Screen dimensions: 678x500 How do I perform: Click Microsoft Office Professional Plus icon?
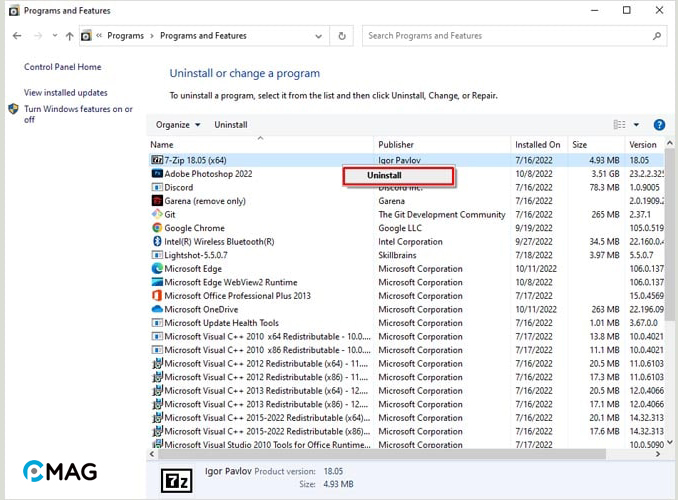pos(157,295)
